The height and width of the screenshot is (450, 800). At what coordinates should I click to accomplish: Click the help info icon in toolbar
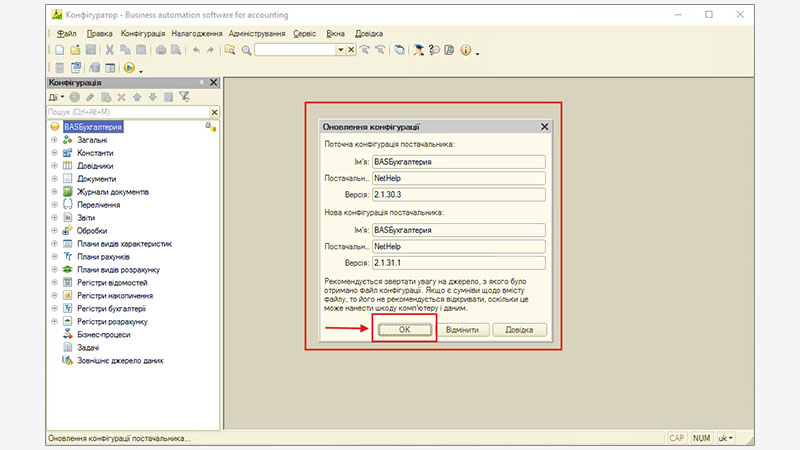[465, 49]
